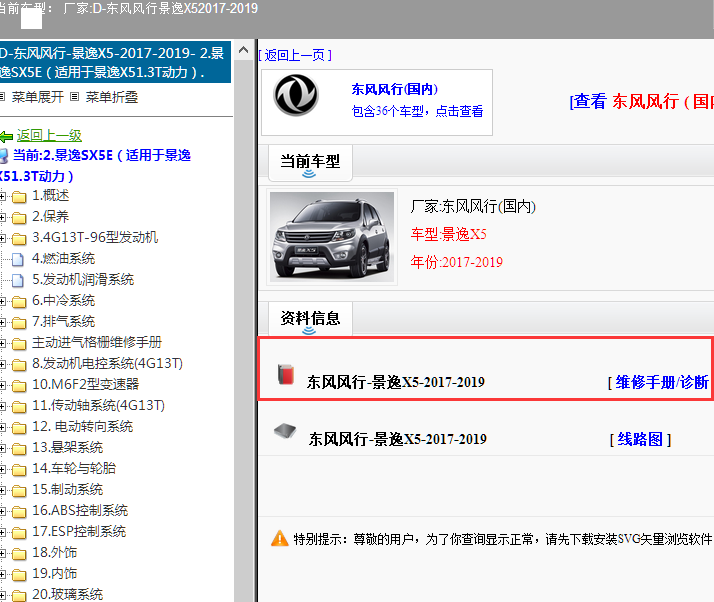Click the 年份:2017-2019 text
The image size is (714, 602).
coord(456,262)
